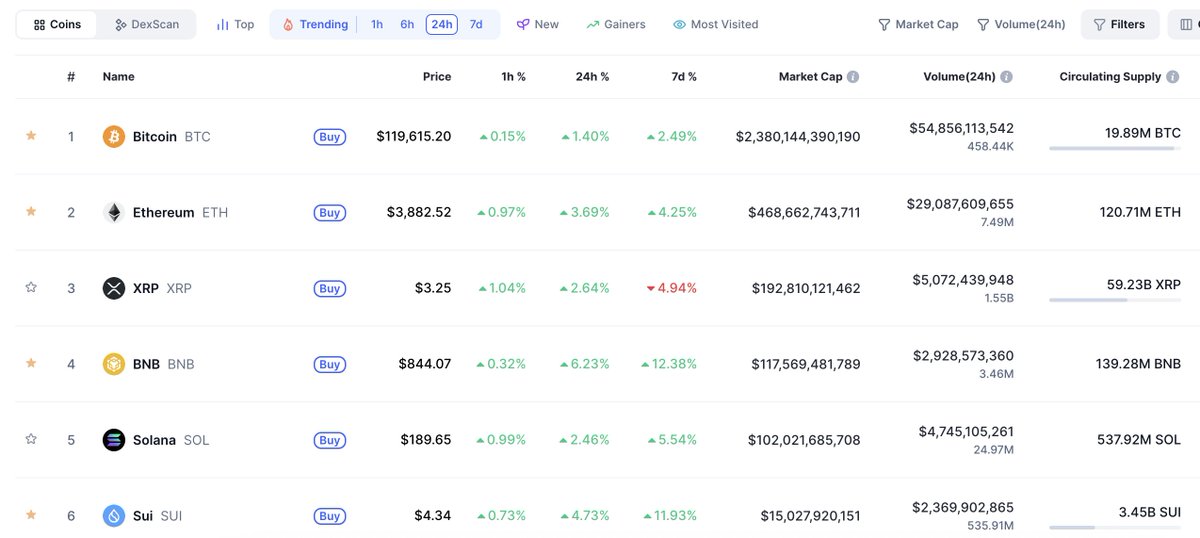This screenshot has height=538, width=1200.
Task: Add Solana to watchlist star
Action: 31,440
